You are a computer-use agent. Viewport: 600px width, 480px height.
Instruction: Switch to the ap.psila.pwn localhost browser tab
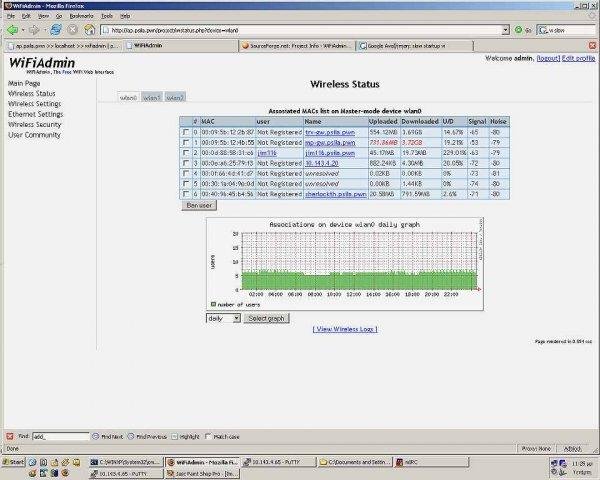click(x=64, y=46)
